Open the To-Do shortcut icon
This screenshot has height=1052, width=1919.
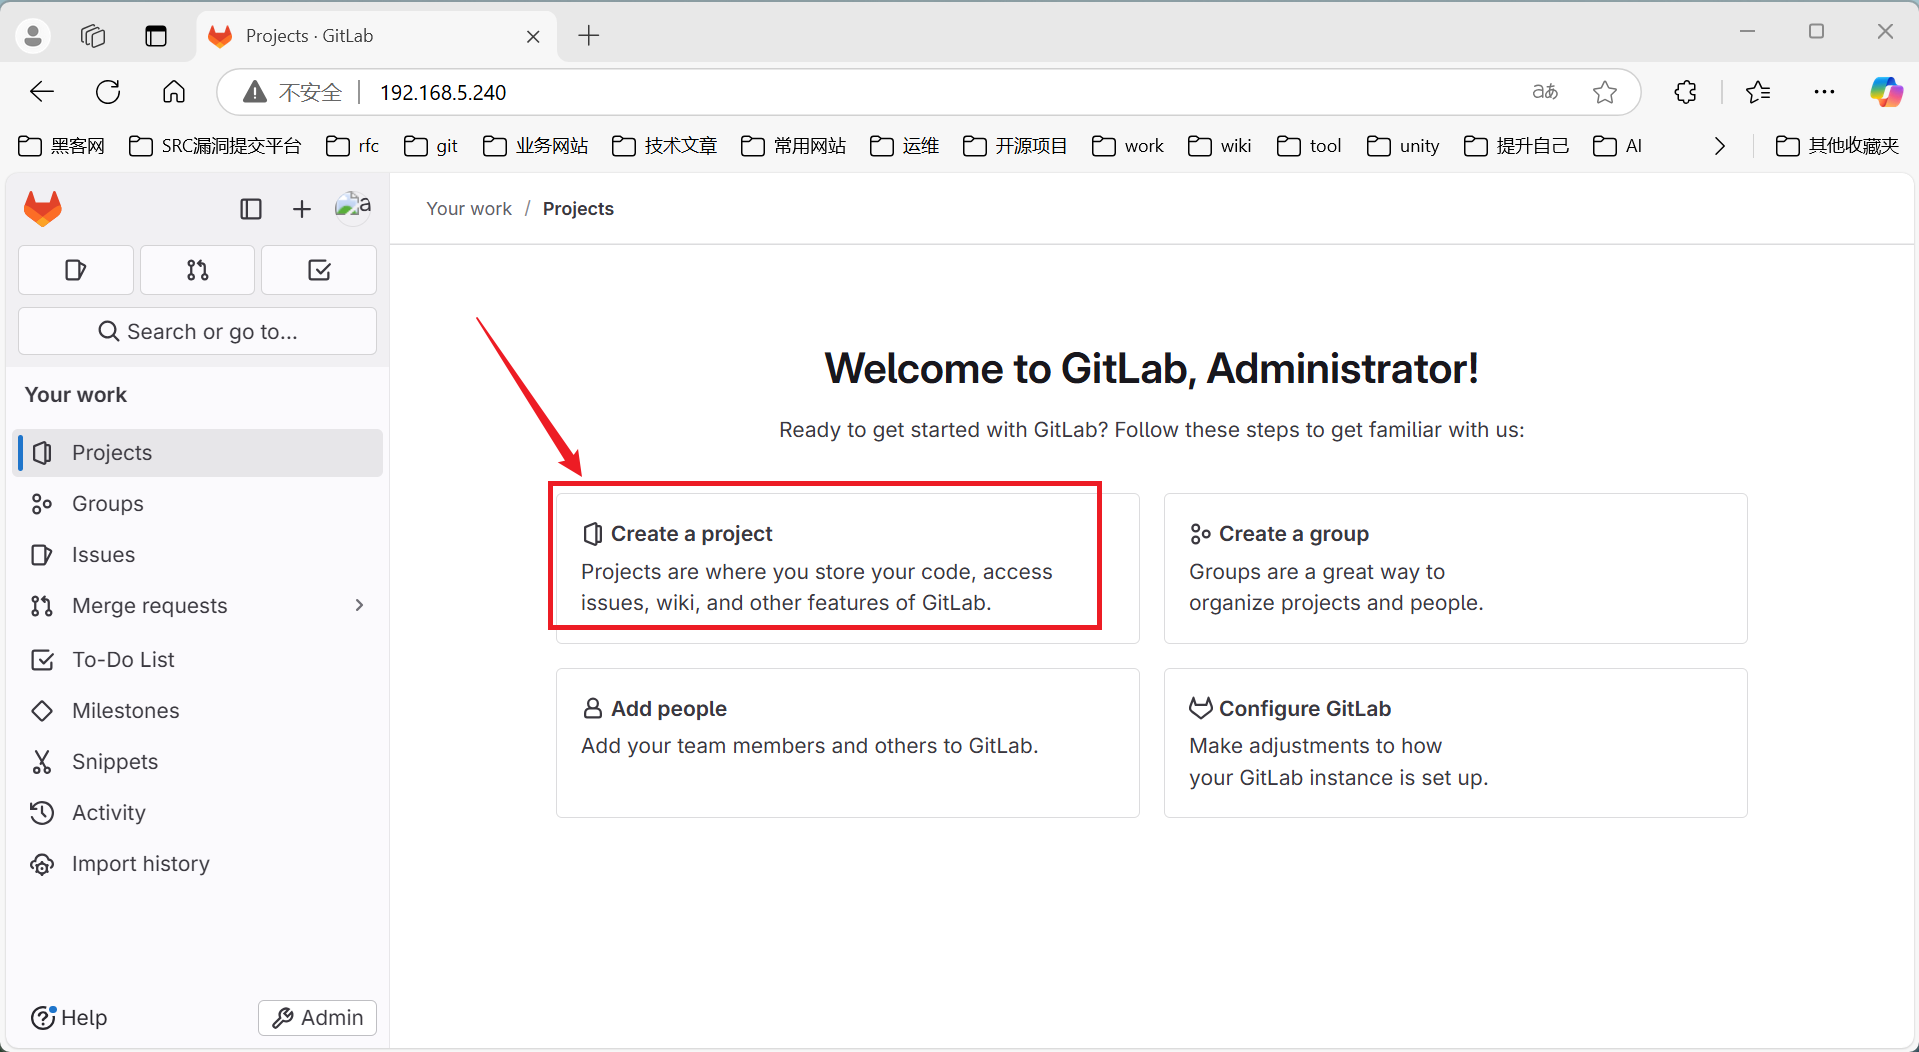pos(319,270)
